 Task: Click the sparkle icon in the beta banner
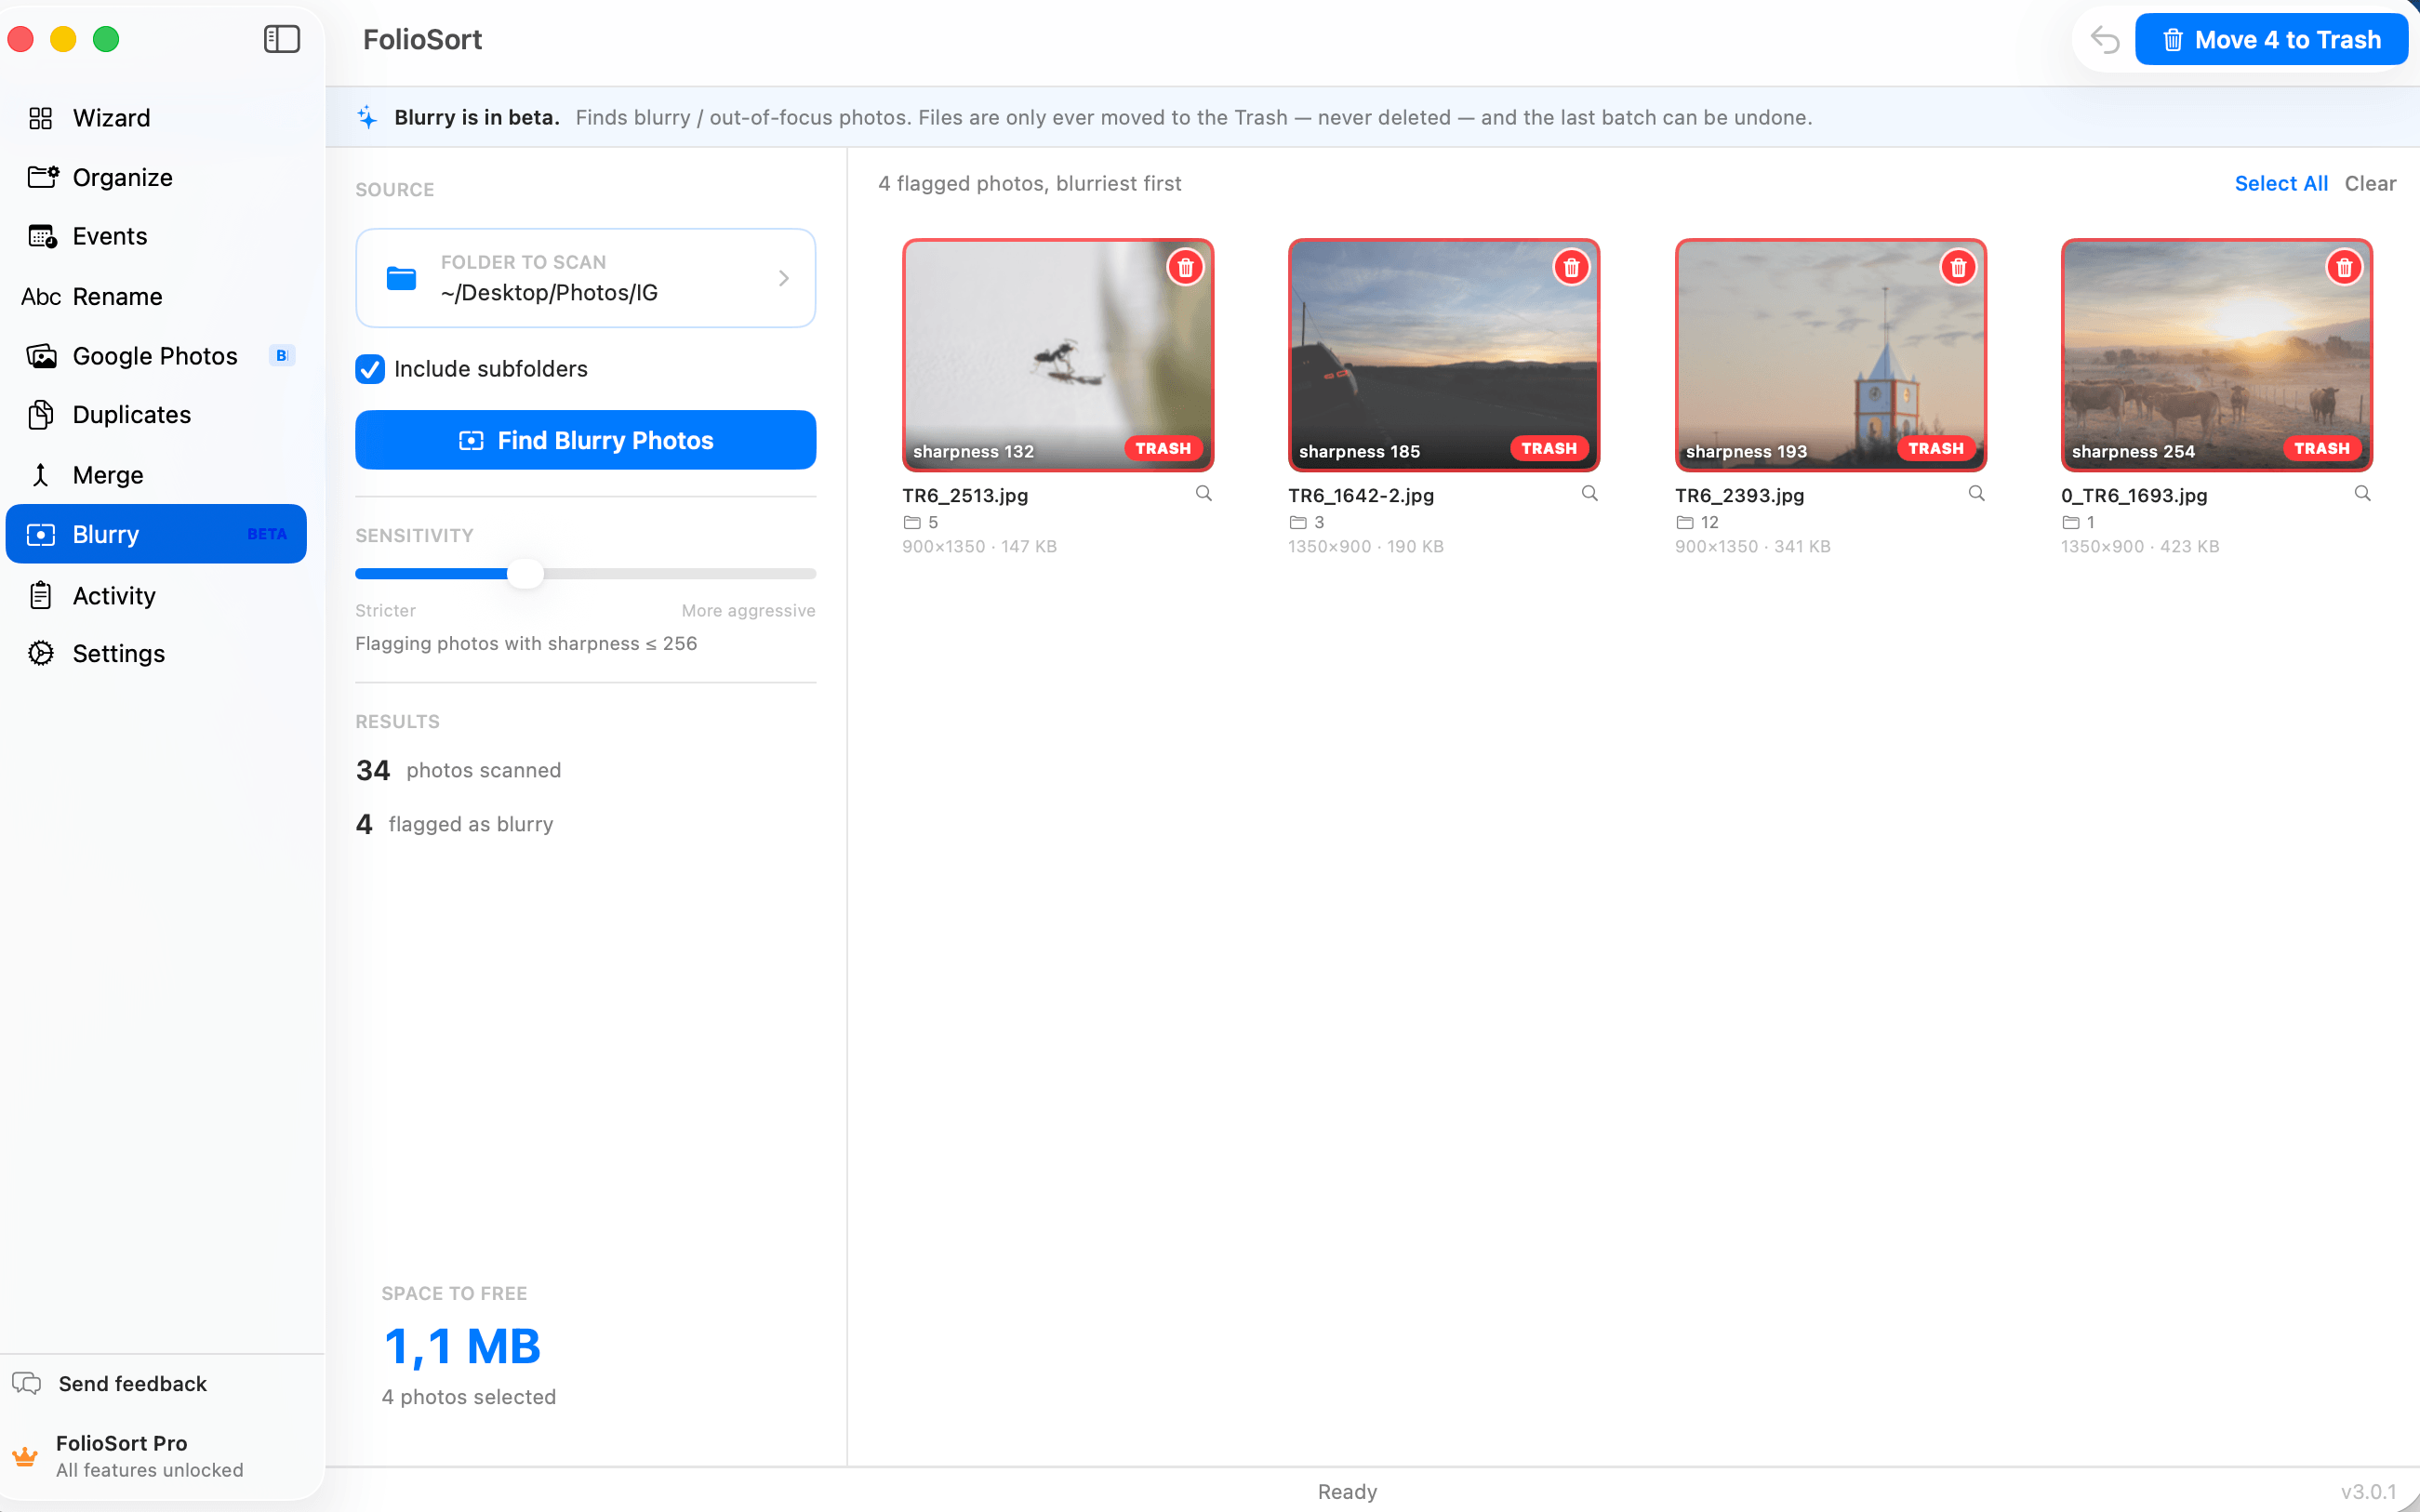coord(367,117)
